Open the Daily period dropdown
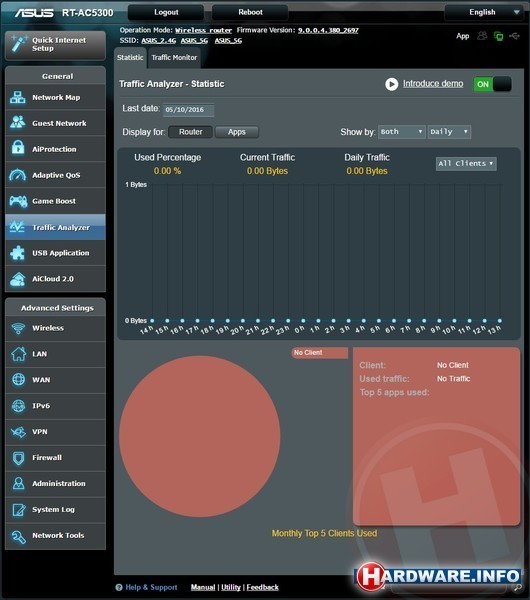 [x=449, y=132]
